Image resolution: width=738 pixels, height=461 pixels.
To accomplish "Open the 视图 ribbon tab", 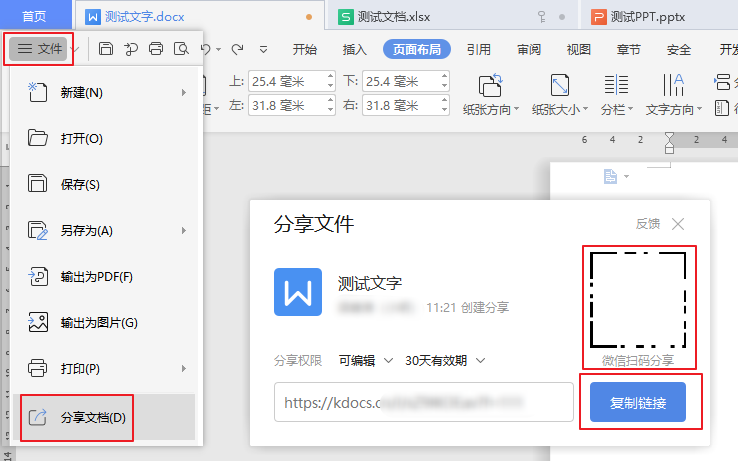I will click(578, 49).
